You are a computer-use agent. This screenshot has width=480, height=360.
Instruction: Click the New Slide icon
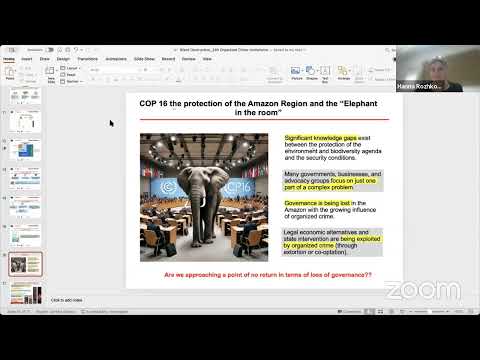[50, 71]
